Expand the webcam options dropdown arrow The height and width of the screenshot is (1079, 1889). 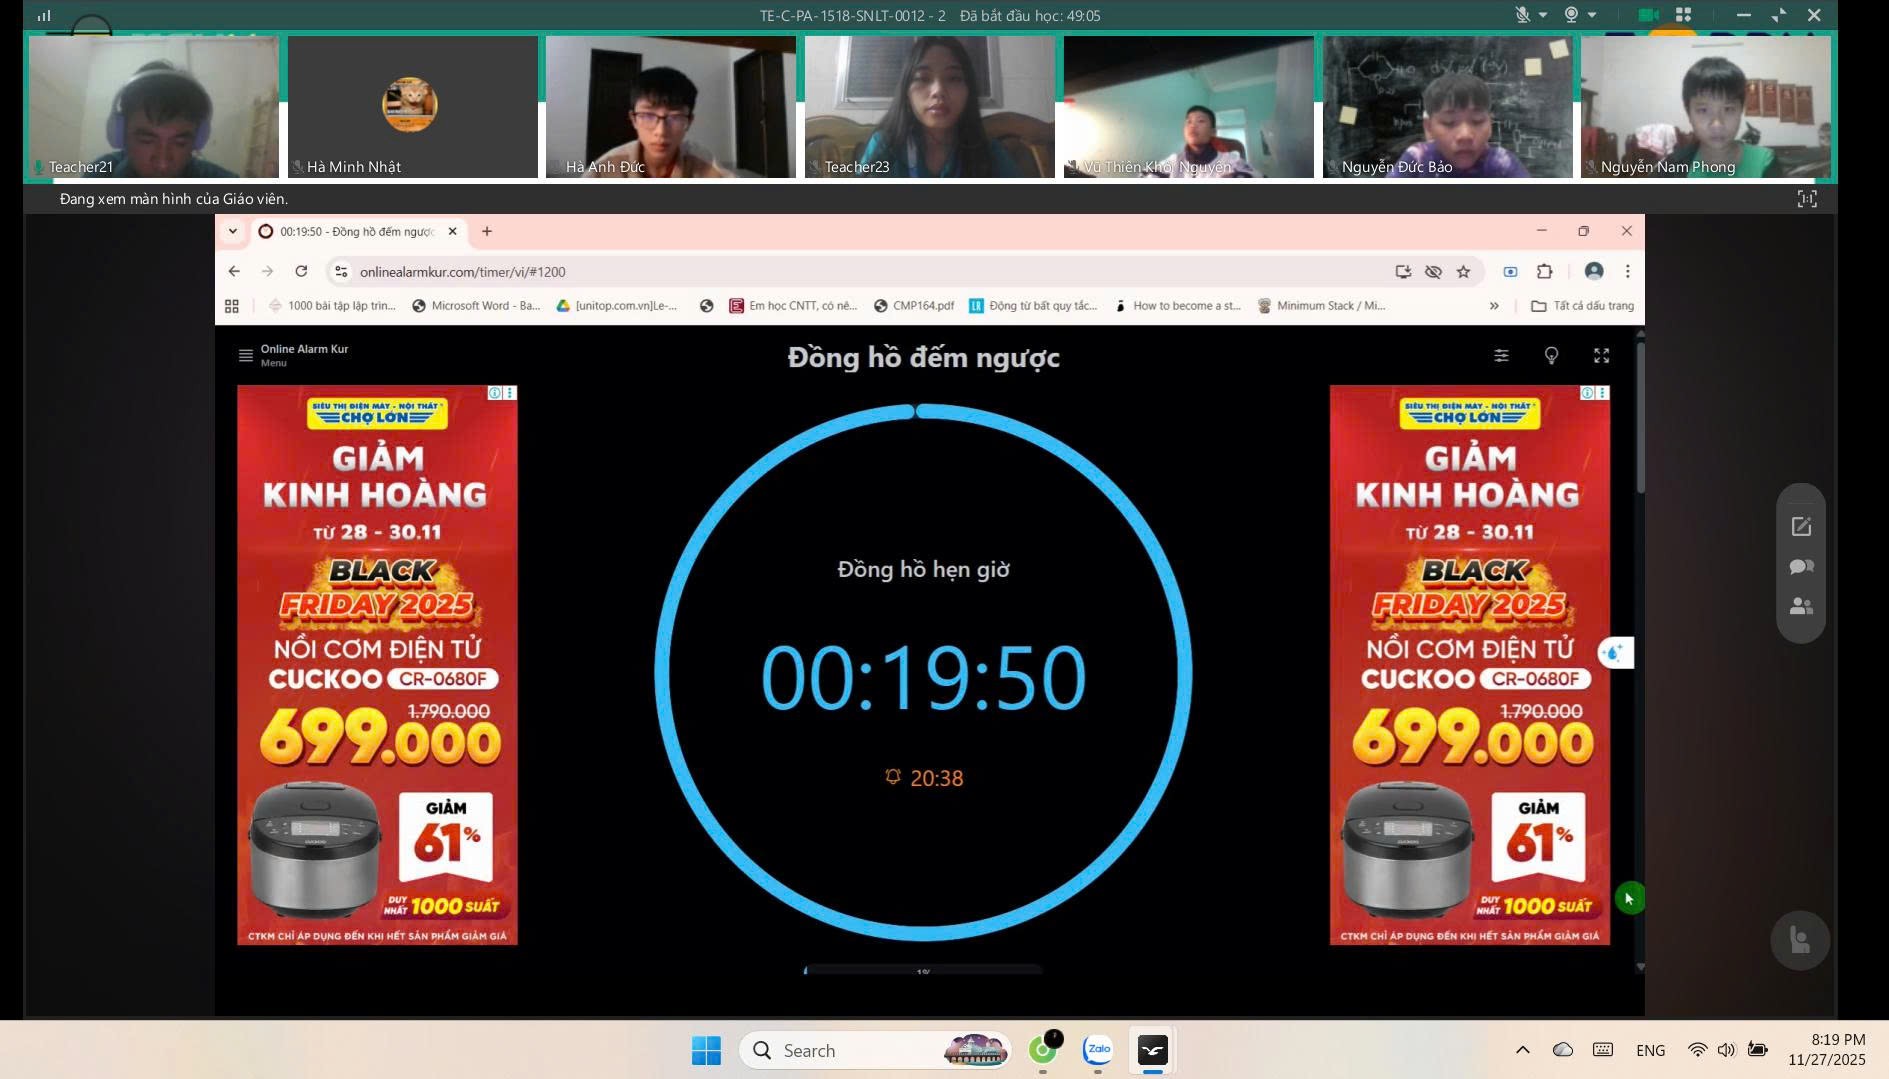[x=1592, y=15]
